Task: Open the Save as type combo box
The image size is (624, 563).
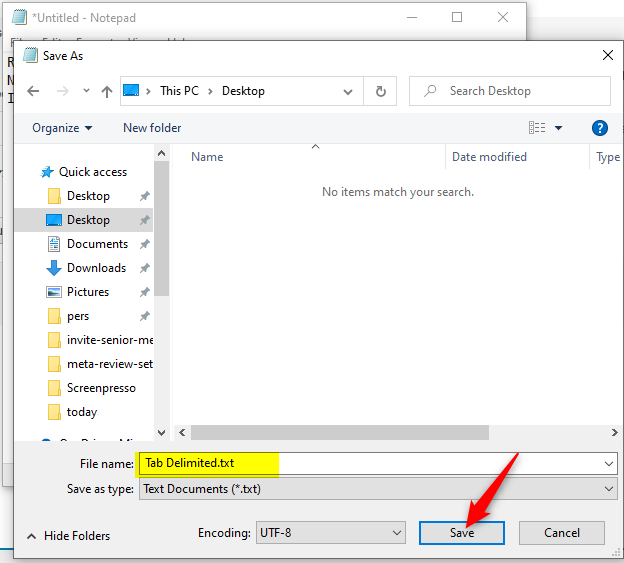Action: [x=378, y=489]
